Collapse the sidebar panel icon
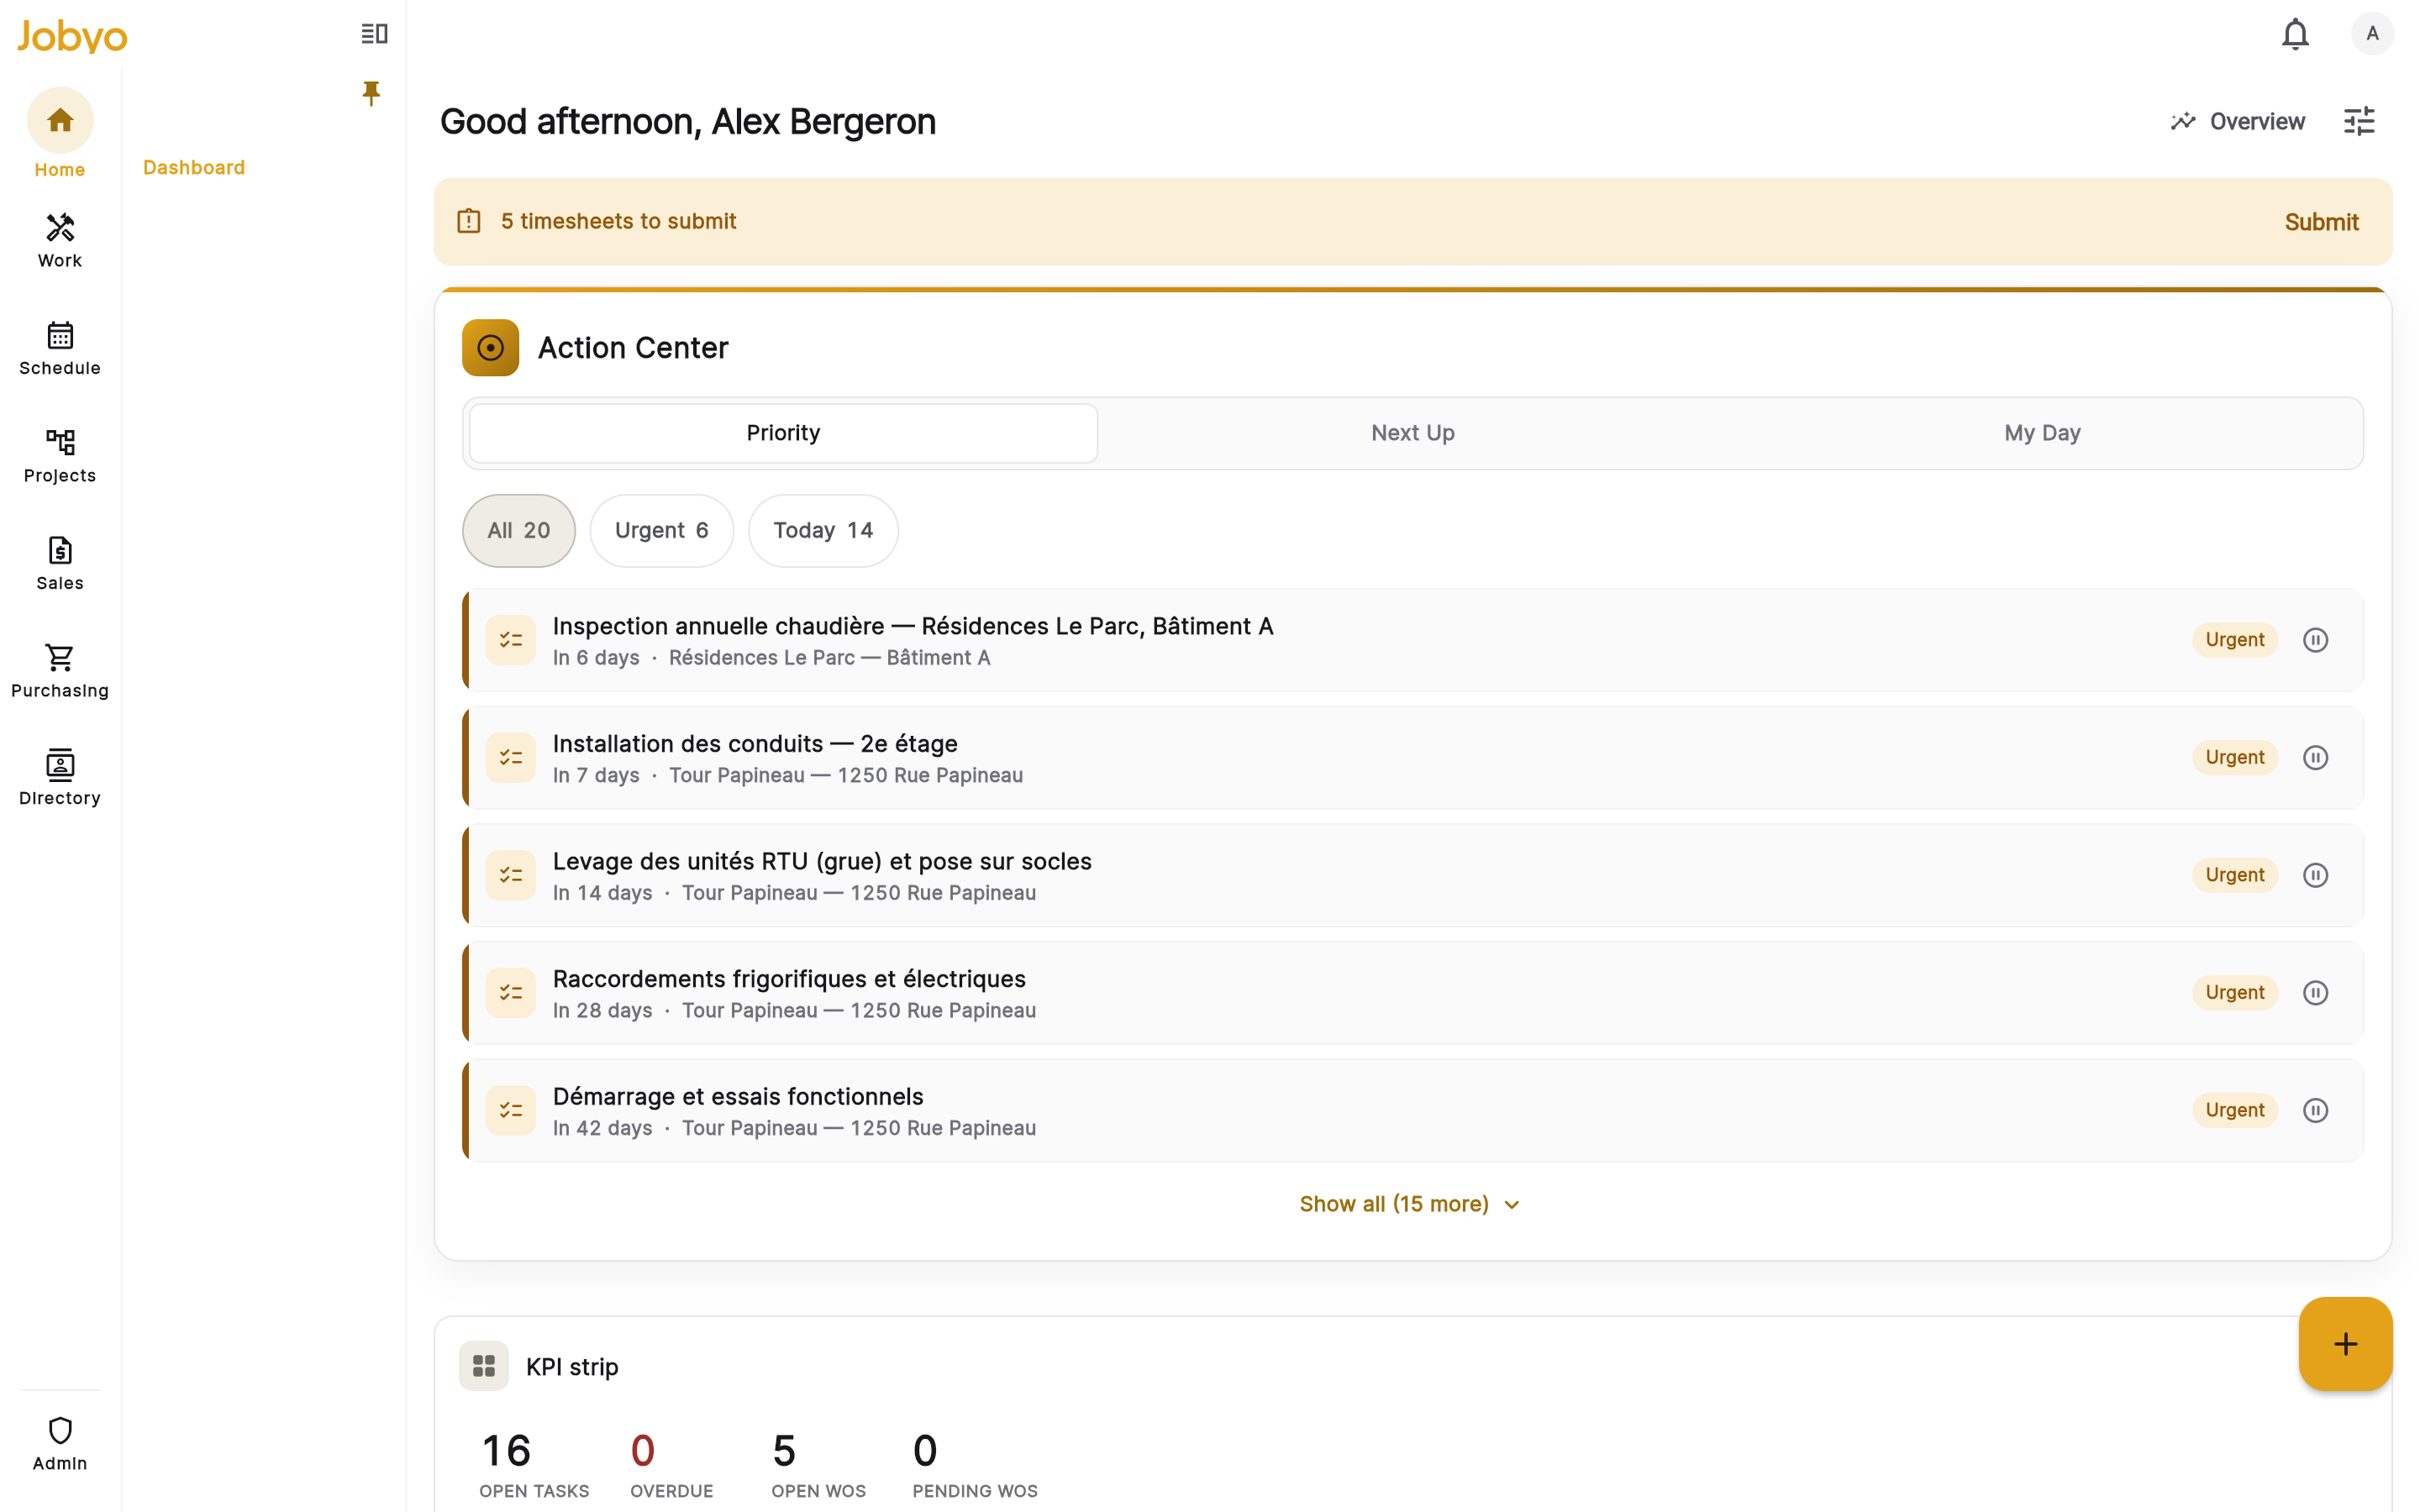Image resolution: width=2420 pixels, height=1512 pixels. pos(374,34)
